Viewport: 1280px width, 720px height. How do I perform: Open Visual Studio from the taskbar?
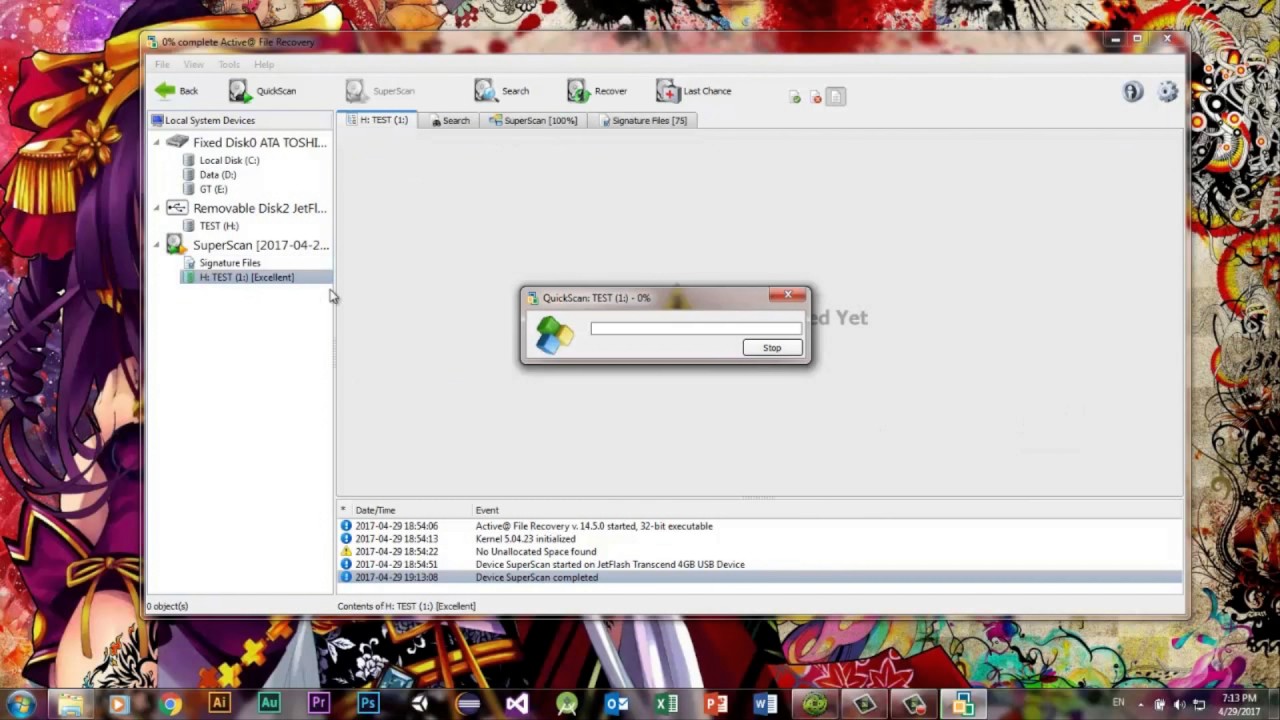point(517,704)
